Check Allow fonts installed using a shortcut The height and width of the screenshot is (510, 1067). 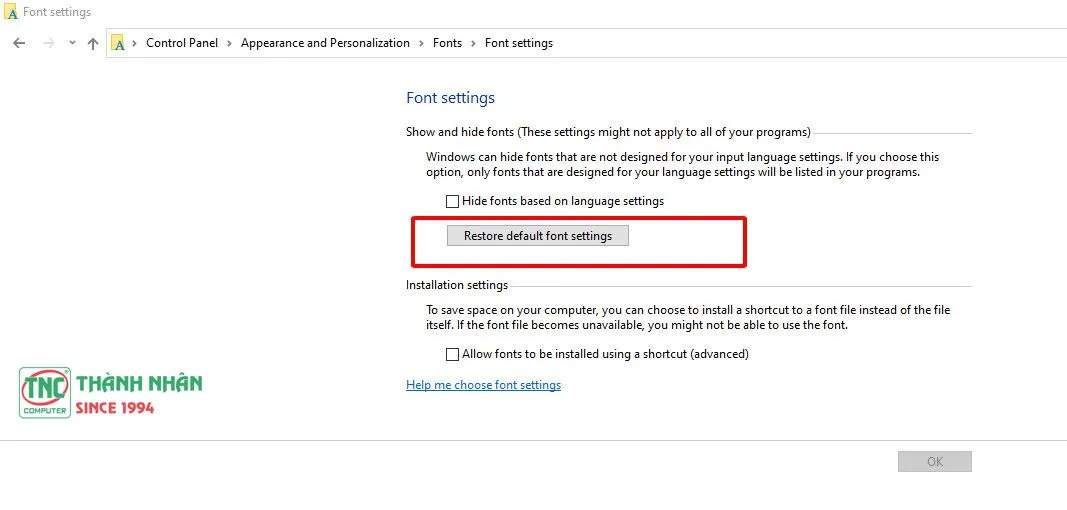(453, 354)
